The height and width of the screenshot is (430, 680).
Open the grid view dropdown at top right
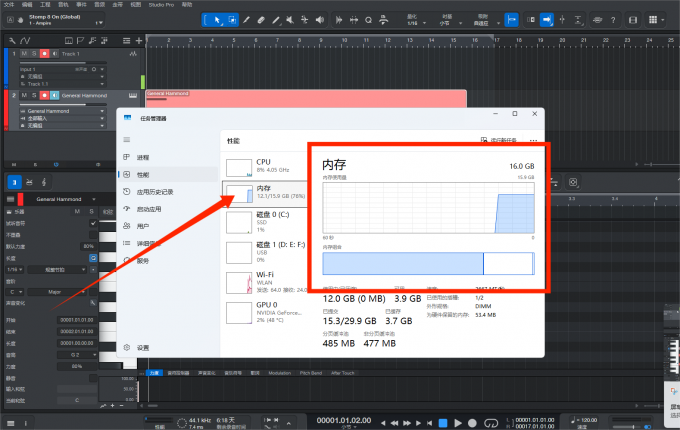coord(656,20)
